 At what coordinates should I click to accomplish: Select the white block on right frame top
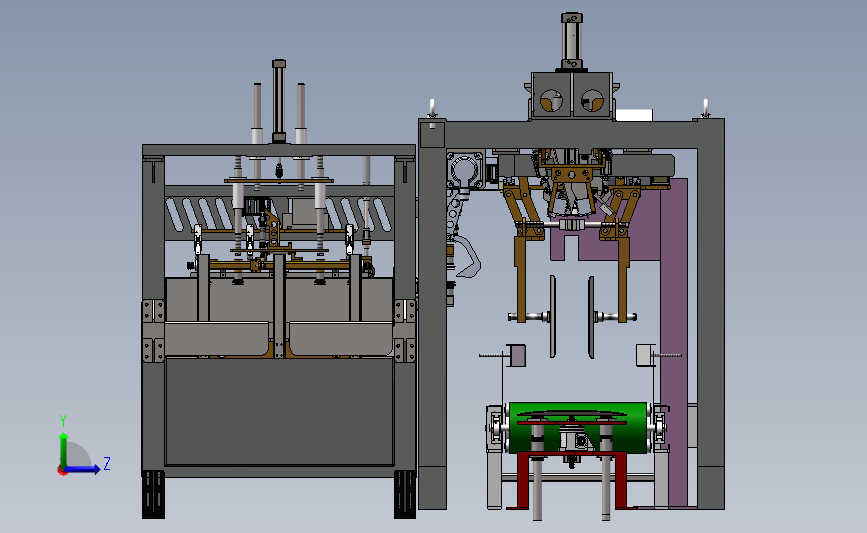(x=634, y=115)
